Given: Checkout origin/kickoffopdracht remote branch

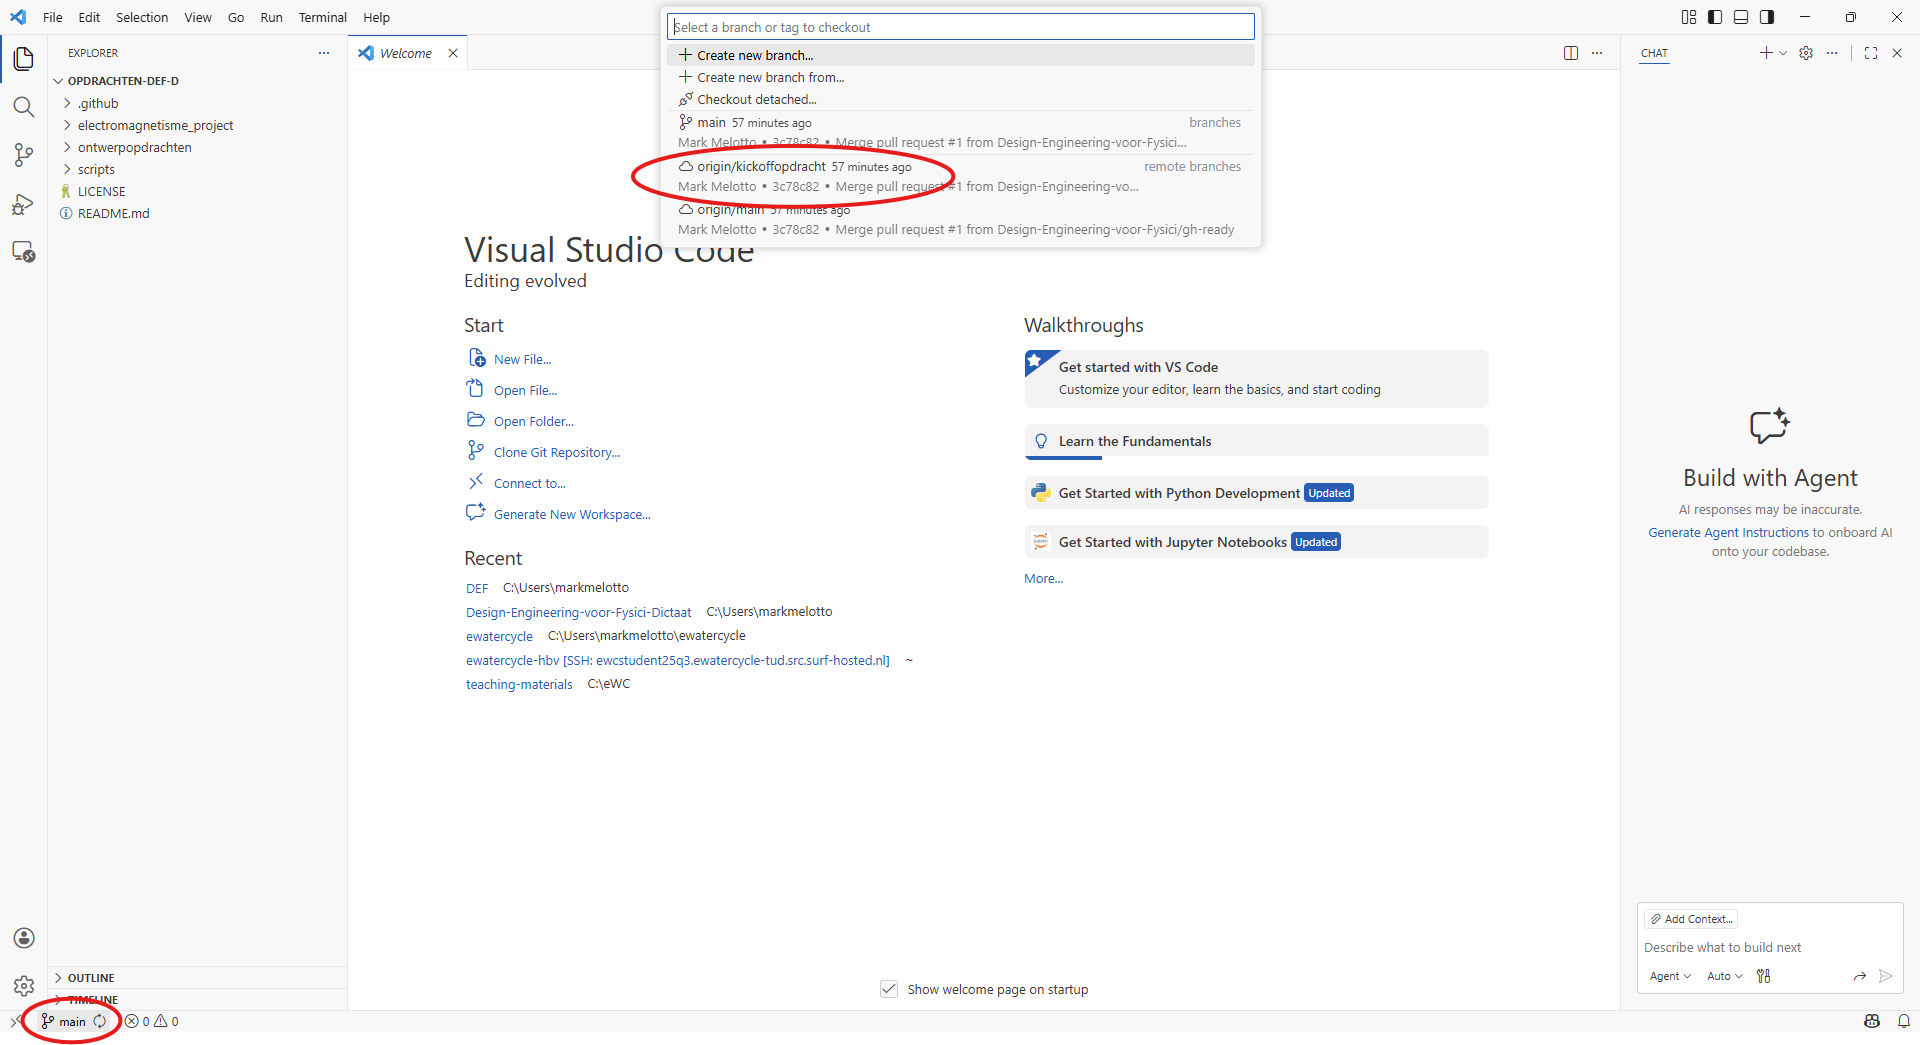Looking at the screenshot, I should pyautogui.click(x=961, y=176).
